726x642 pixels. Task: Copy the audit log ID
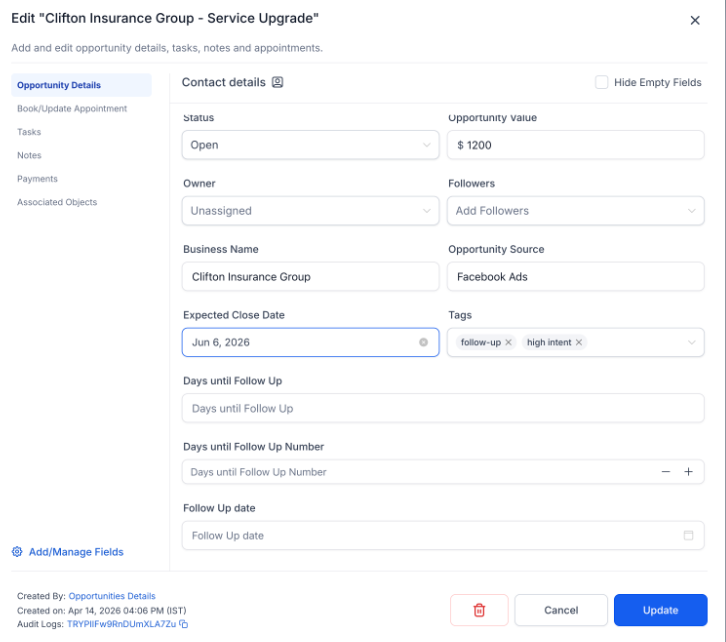tap(184, 624)
